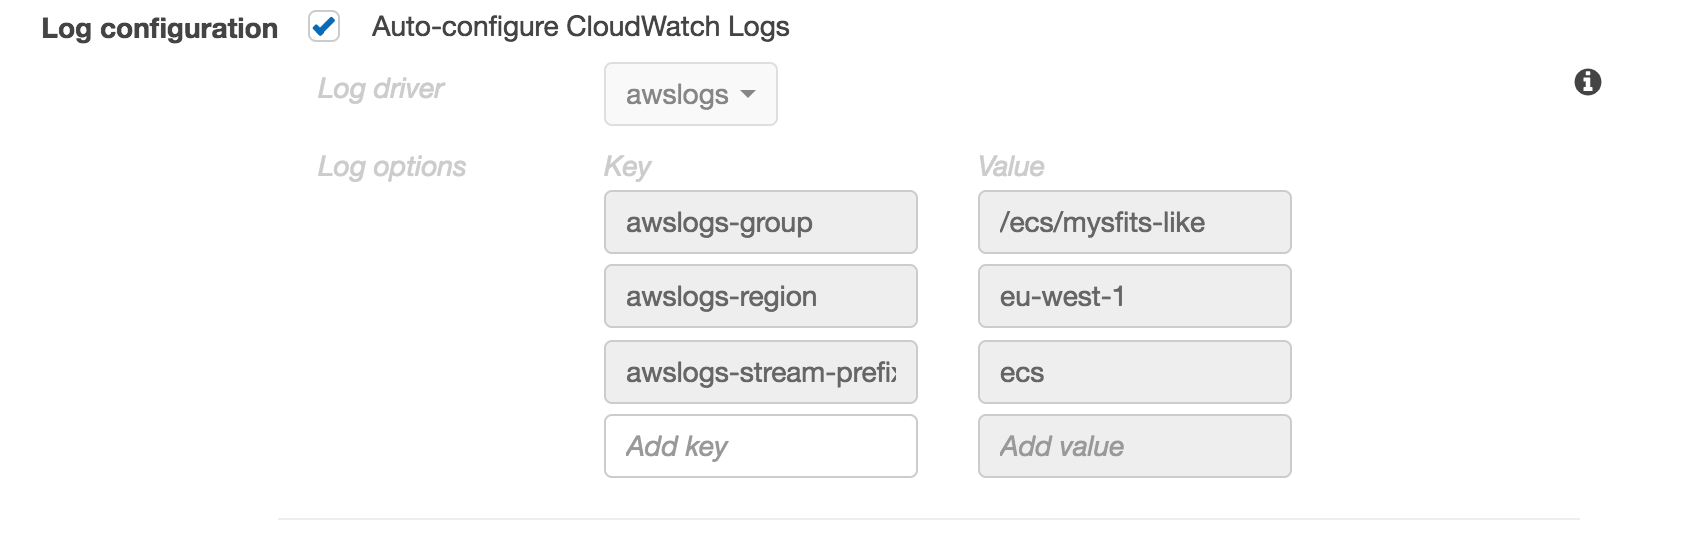Click the /ecs/mysfits-like value field
Viewport: 1686px width, 552px height.
point(1134,222)
